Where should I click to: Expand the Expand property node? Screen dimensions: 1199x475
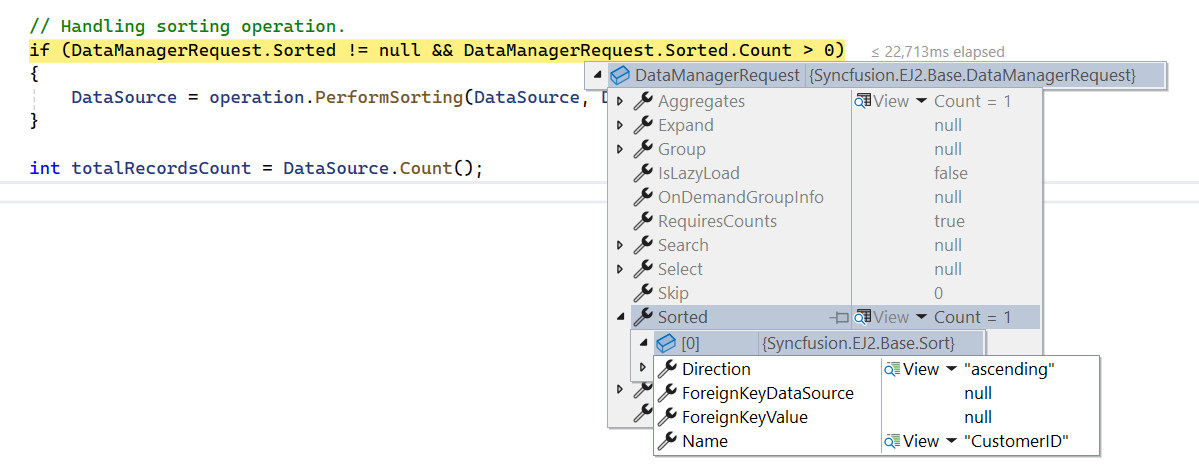(620, 125)
